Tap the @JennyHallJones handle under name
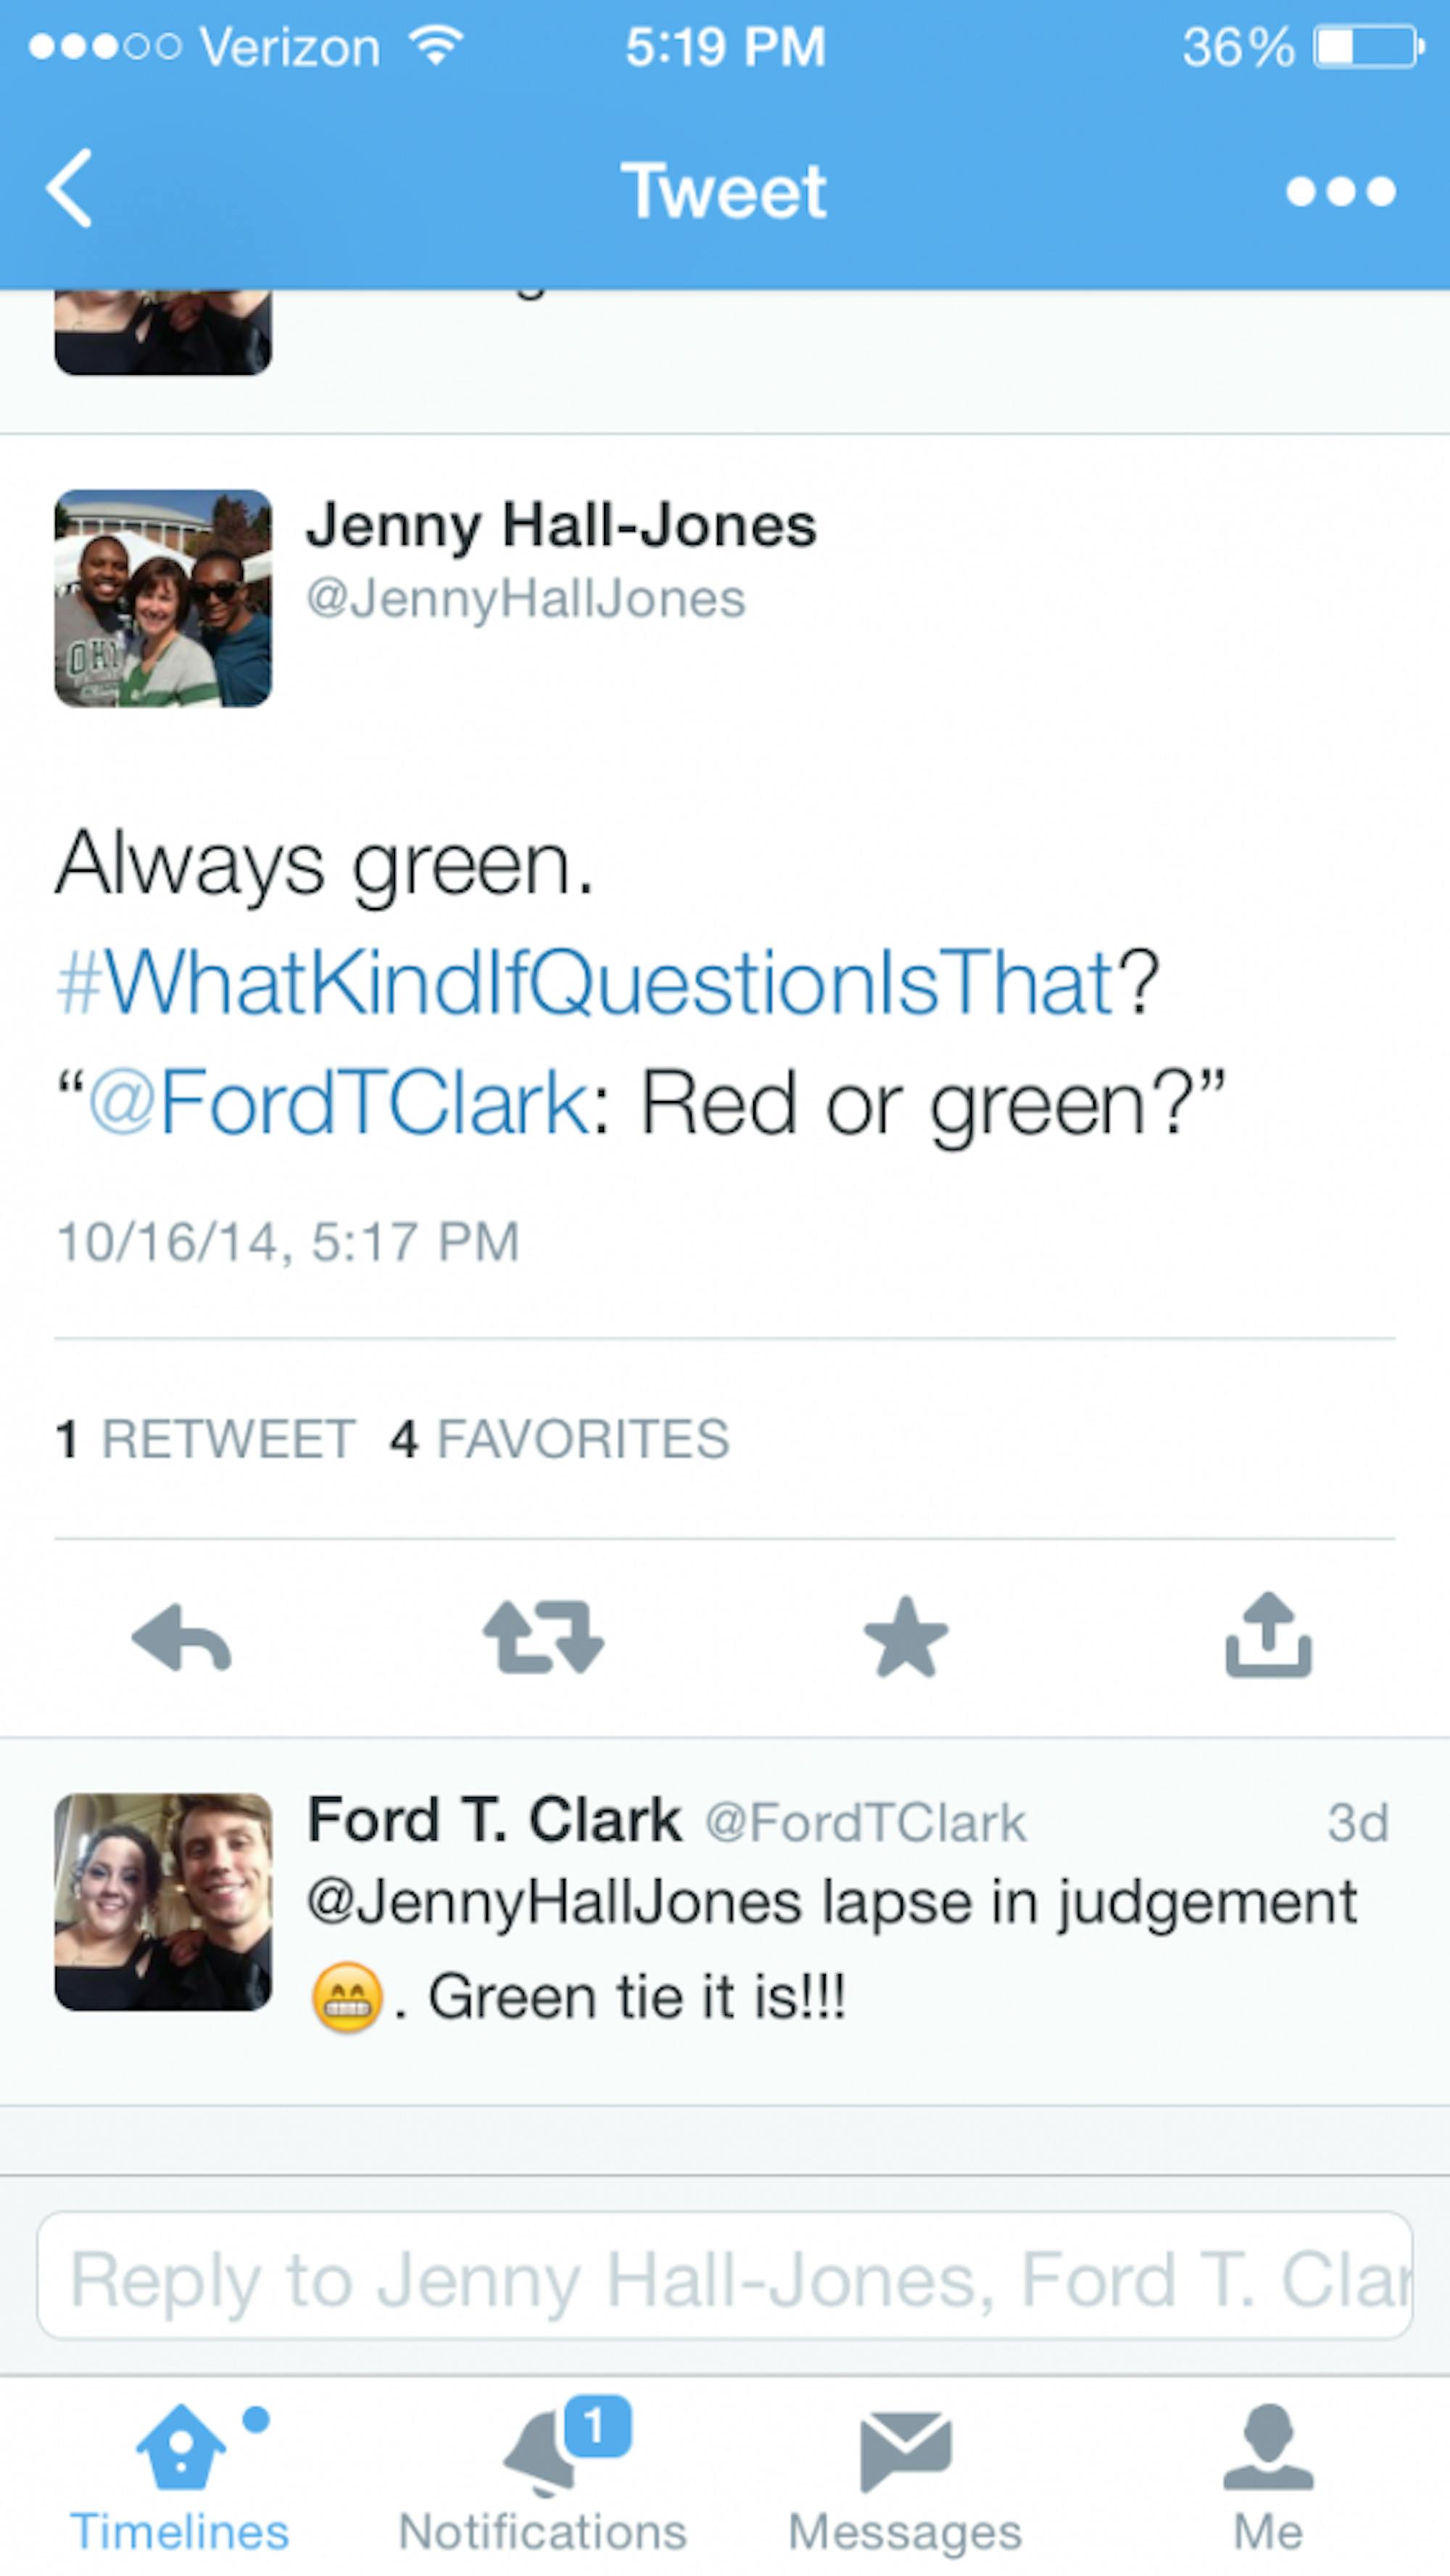 coord(526,599)
